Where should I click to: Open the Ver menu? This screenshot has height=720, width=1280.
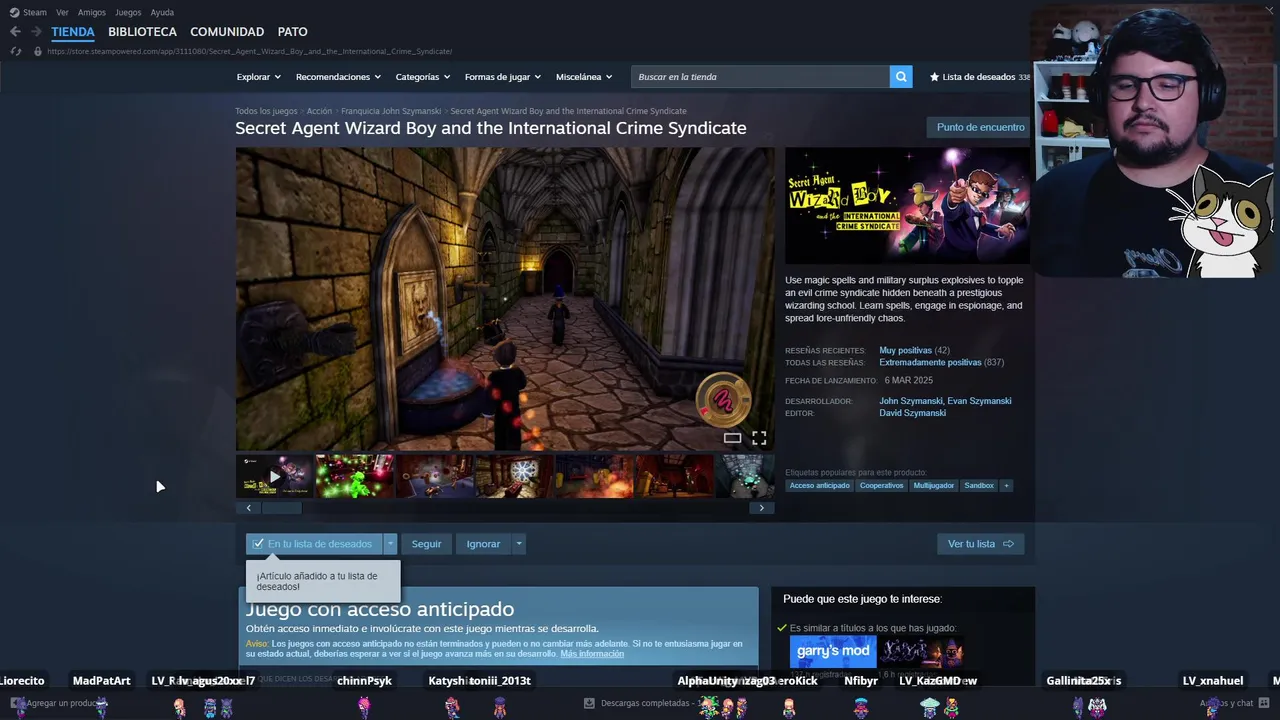(62, 13)
